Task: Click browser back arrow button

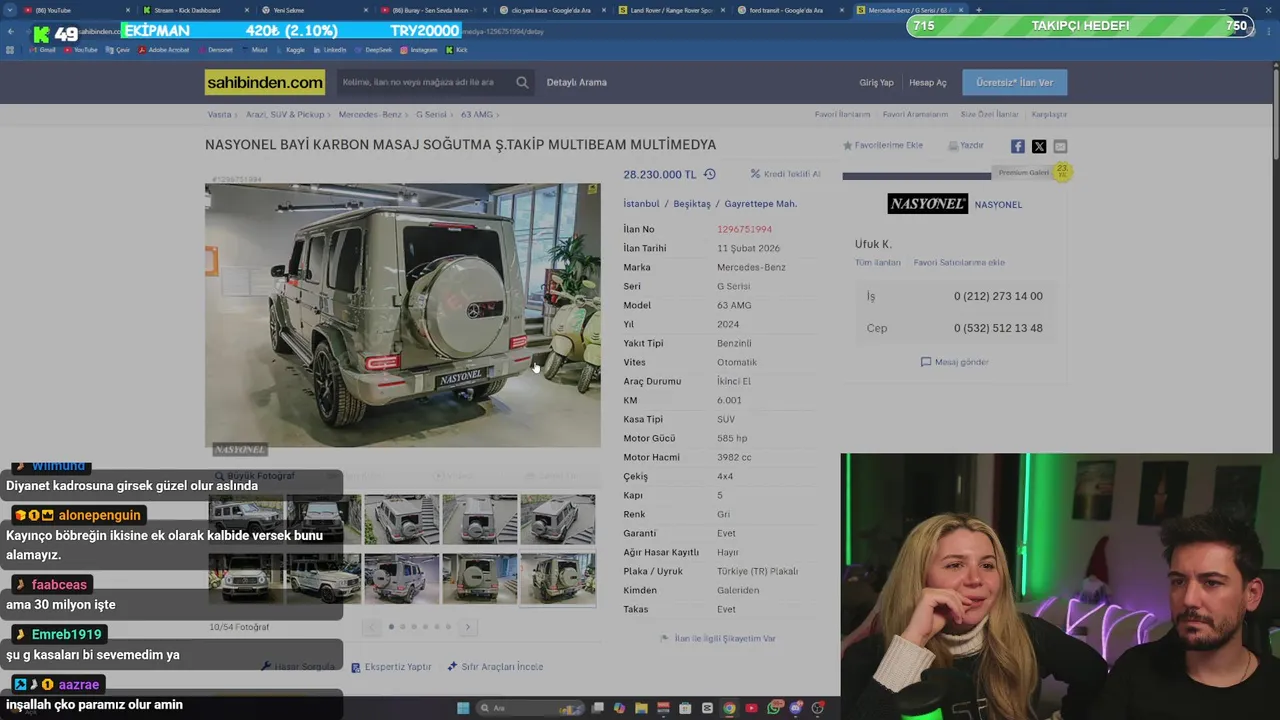Action: [x=11, y=32]
